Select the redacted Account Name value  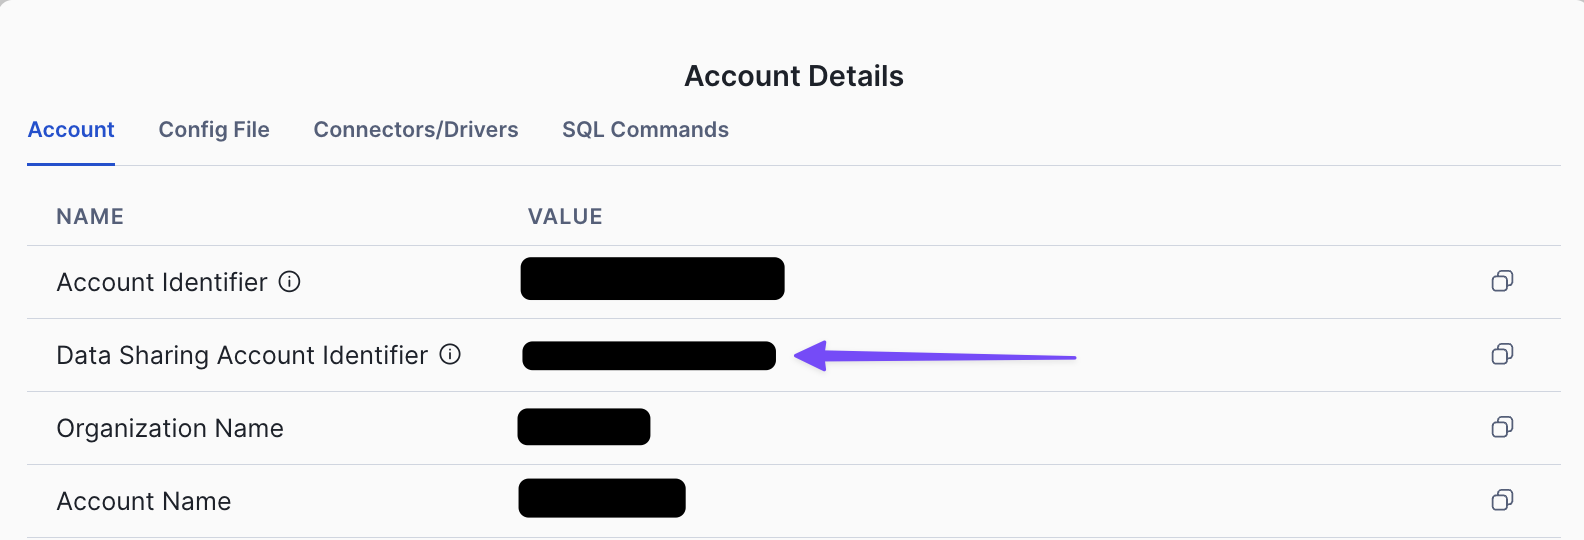(602, 498)
